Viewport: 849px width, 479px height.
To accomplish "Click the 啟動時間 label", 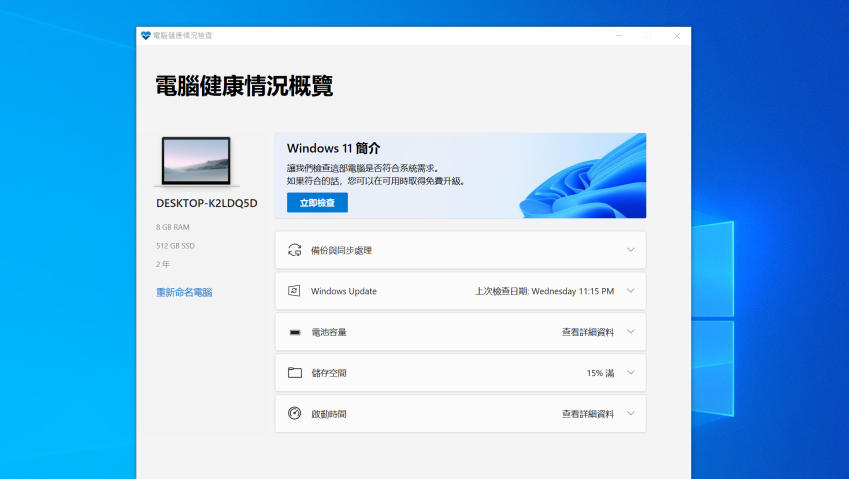I will (x=329, y=414).
